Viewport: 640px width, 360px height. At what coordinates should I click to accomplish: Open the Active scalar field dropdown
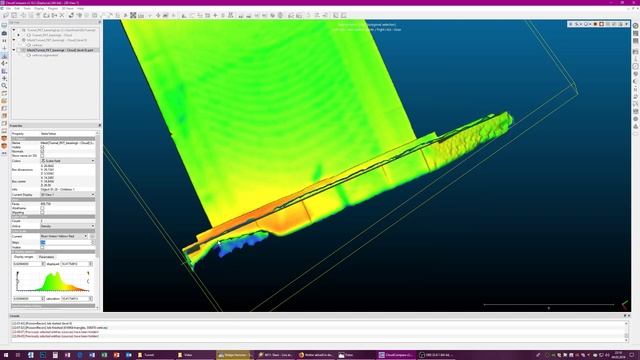pyautogui.click(x=67, y=226)
